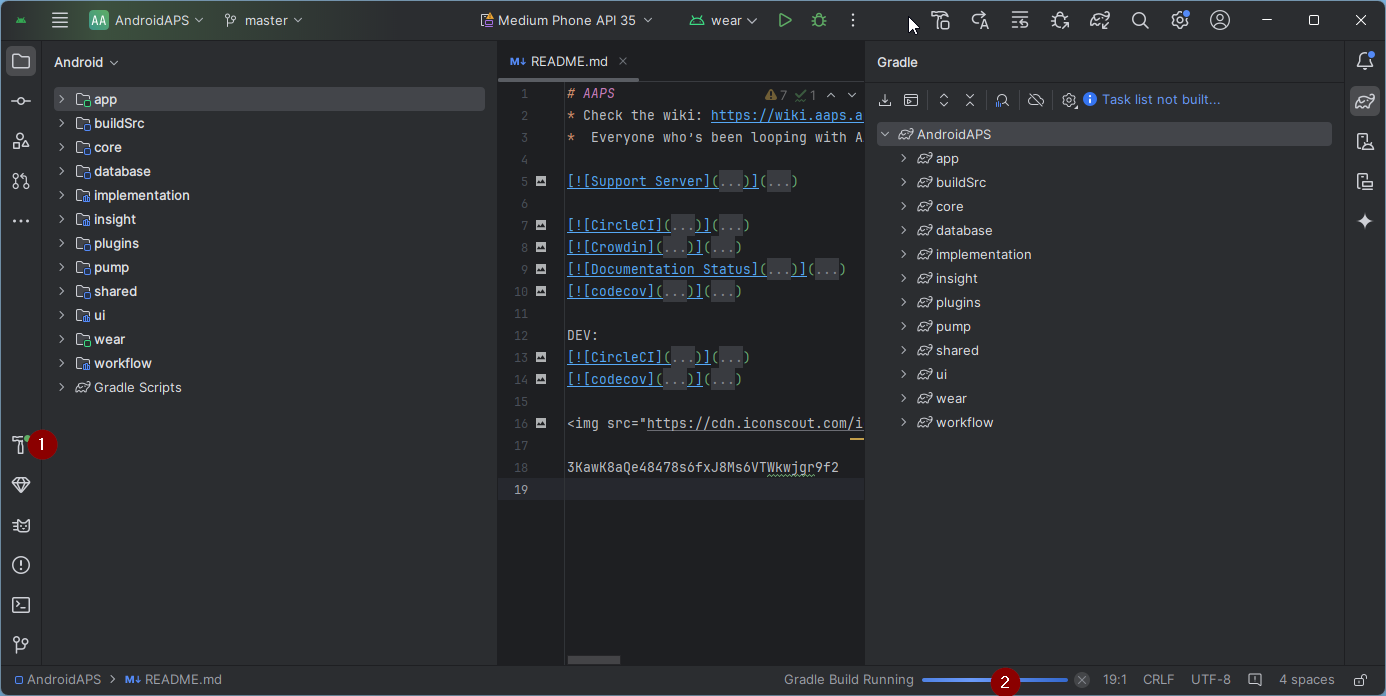Open the Problems tool window
1386x696 pixels.
click(21, 565)
